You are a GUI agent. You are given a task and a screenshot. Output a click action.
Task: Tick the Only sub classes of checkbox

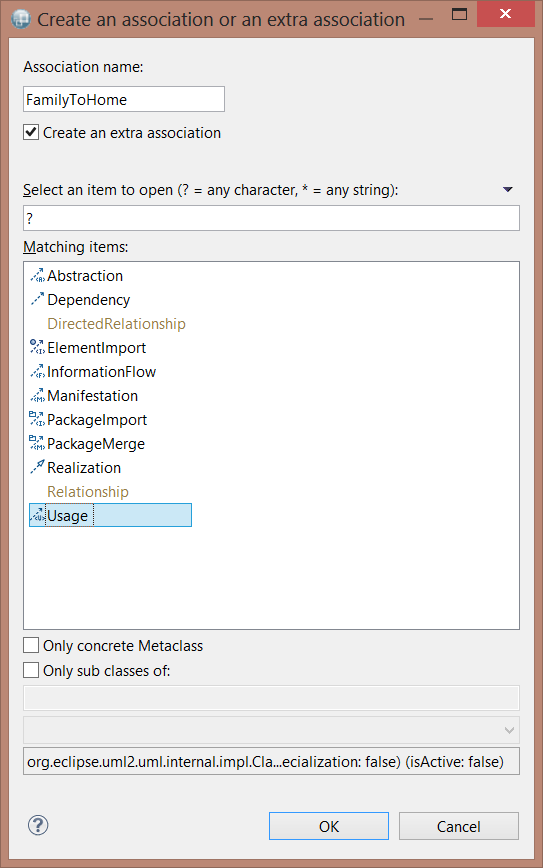[x=31, y=670]
